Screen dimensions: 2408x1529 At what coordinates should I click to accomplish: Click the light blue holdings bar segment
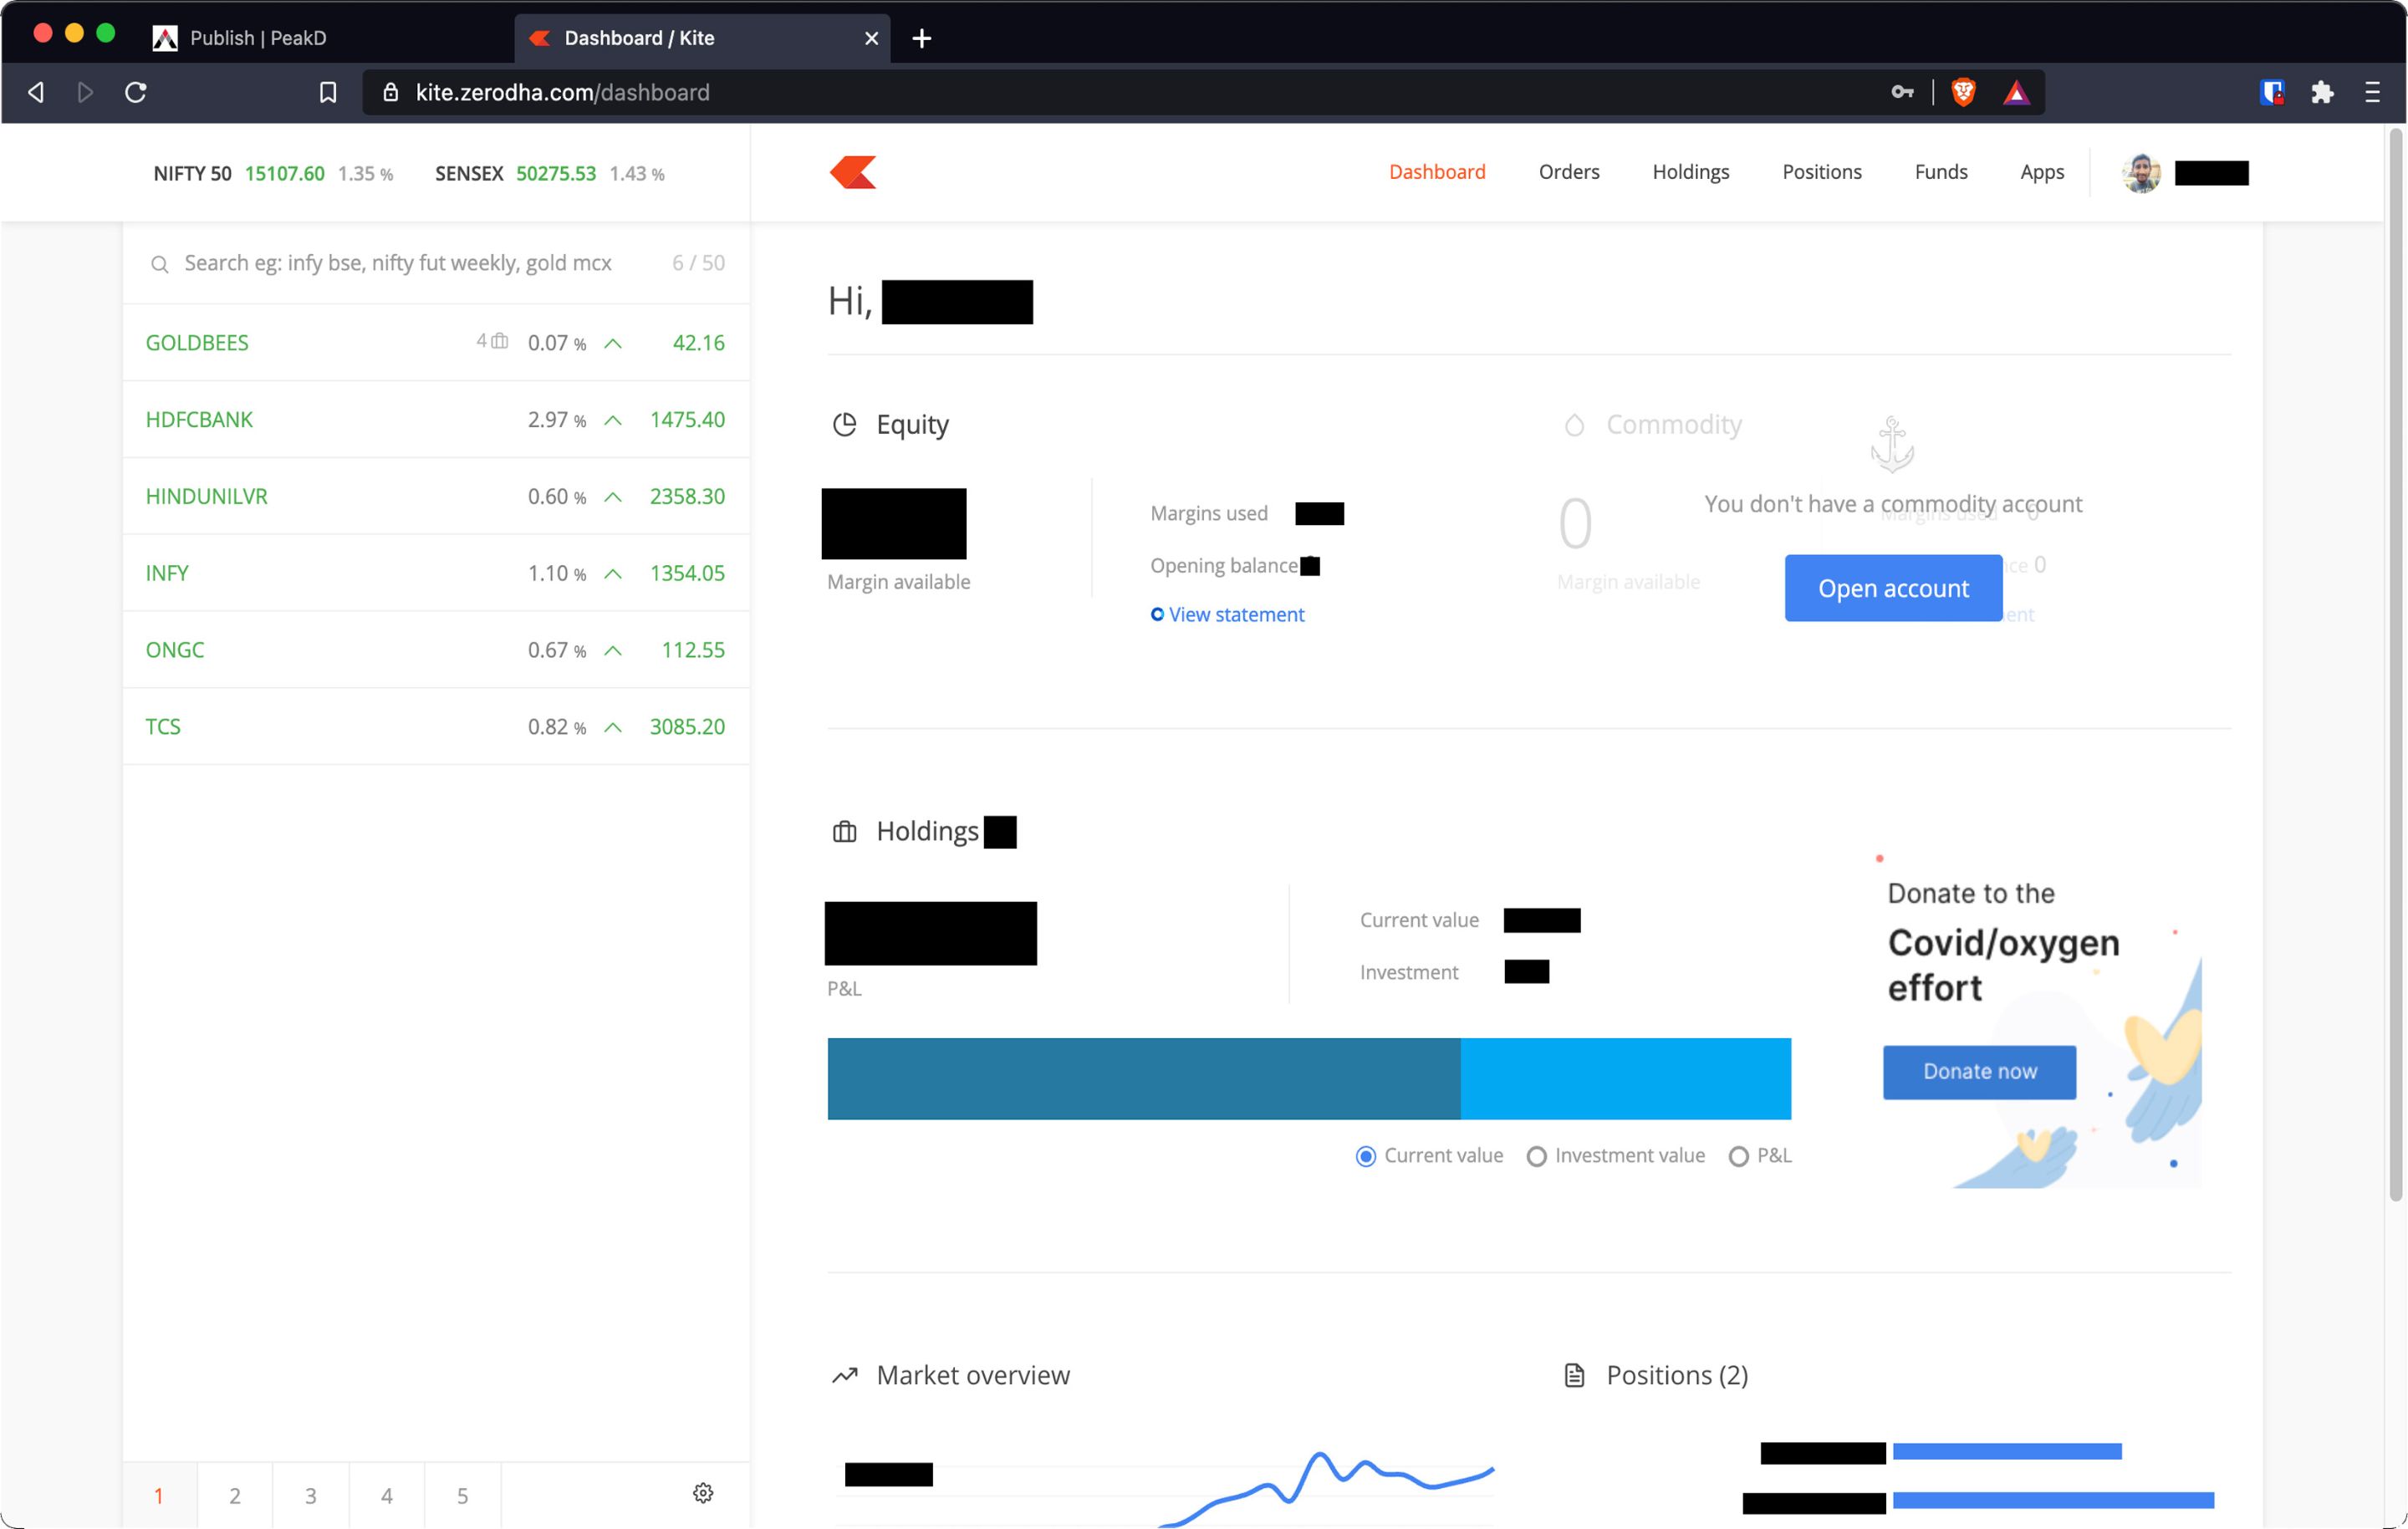[1626, 1079]
